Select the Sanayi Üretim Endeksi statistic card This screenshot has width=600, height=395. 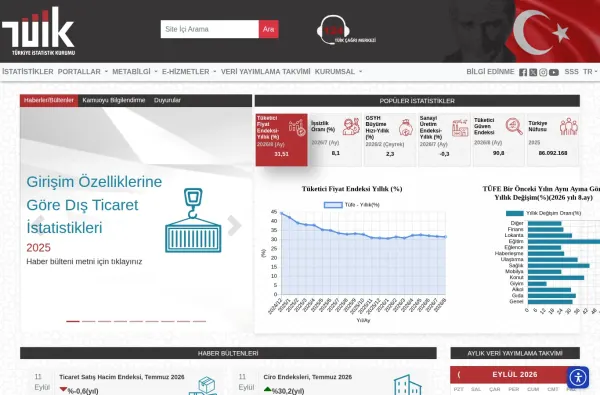click(x=444, y=140)
